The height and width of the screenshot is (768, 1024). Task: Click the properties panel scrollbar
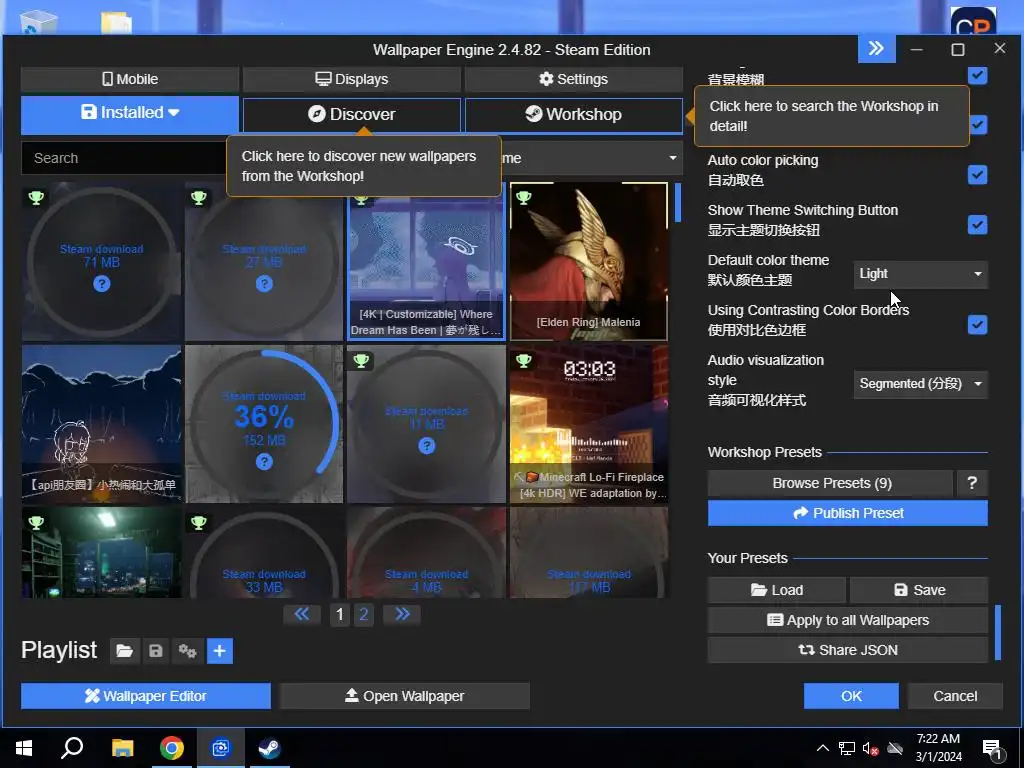998,632
